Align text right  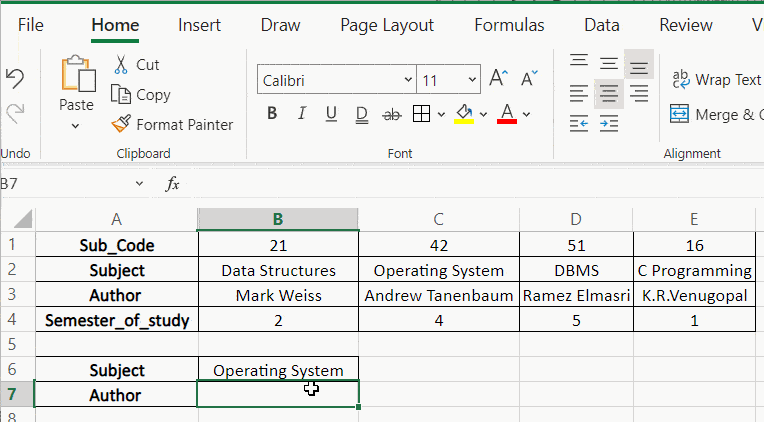(639, 93)
